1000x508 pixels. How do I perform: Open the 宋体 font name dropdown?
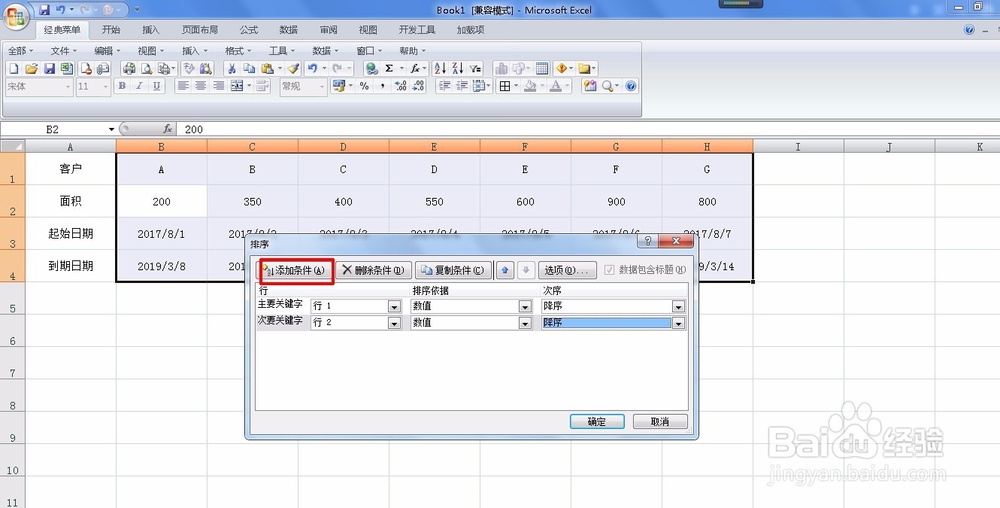pyautogui.click(x=68, y=87)
